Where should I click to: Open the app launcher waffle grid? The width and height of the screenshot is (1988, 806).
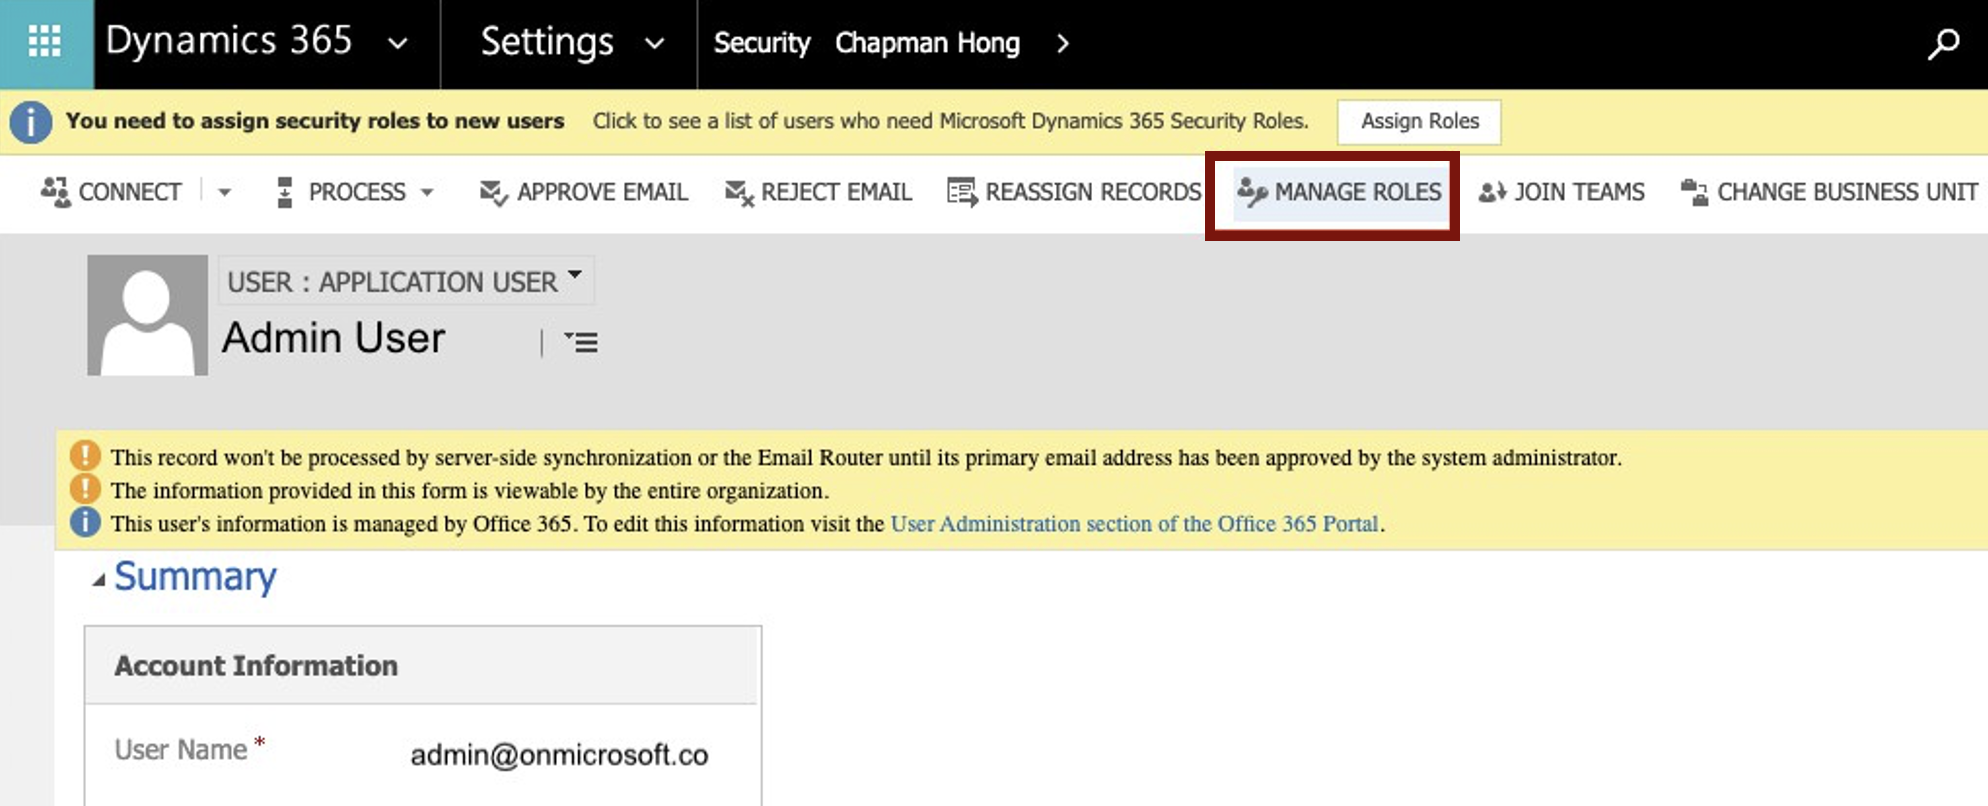tap(45, 42)
